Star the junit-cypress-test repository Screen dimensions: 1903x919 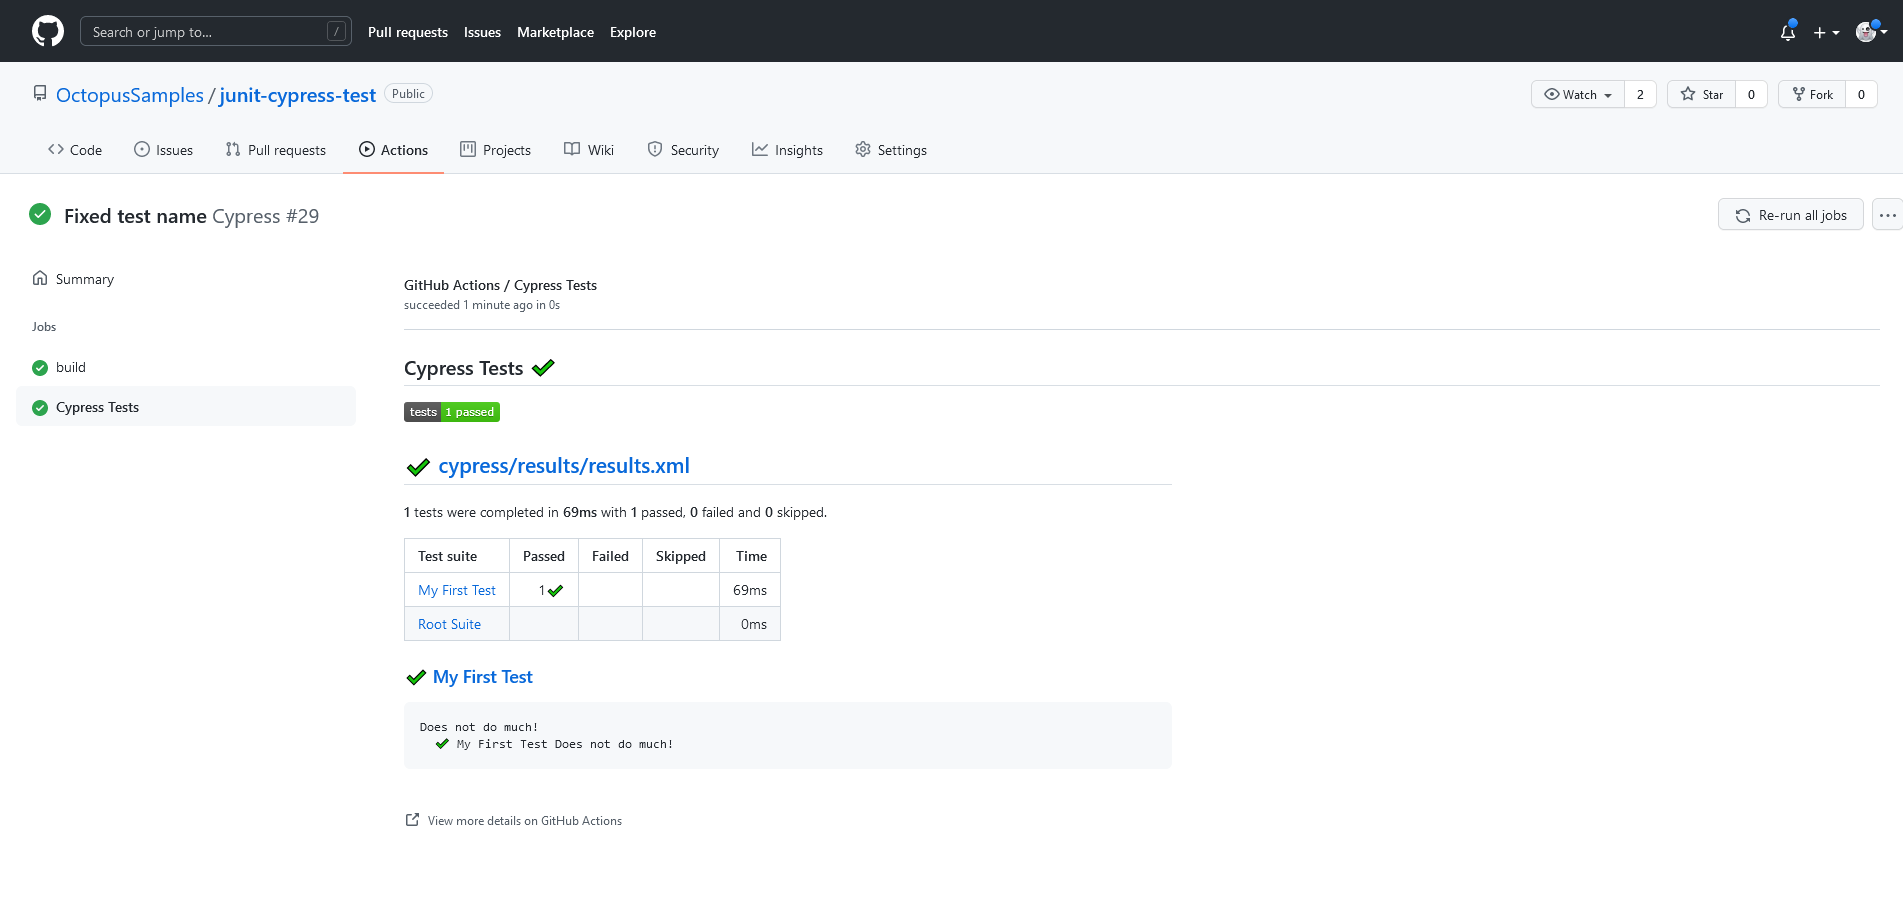pyautogui.click(x=1702, y=94)
